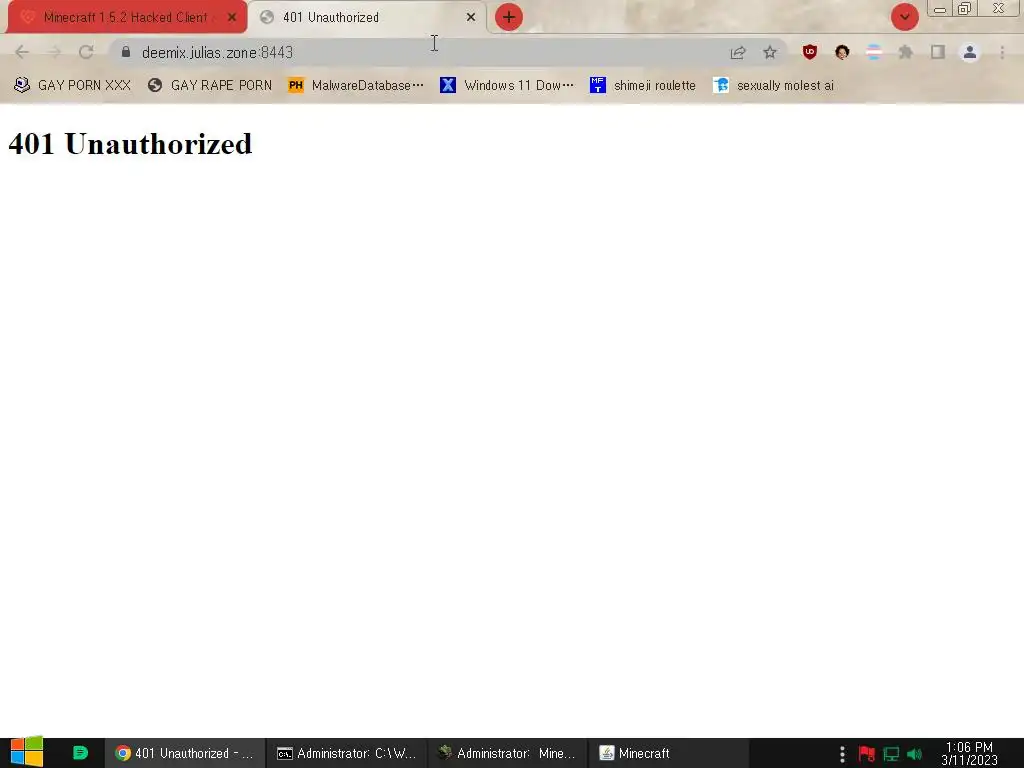Viewport: 1024px width, 768px height.
Task: Switch to the Chrome 401 Unauthorized taskbar item
Action: pos(185,753)
